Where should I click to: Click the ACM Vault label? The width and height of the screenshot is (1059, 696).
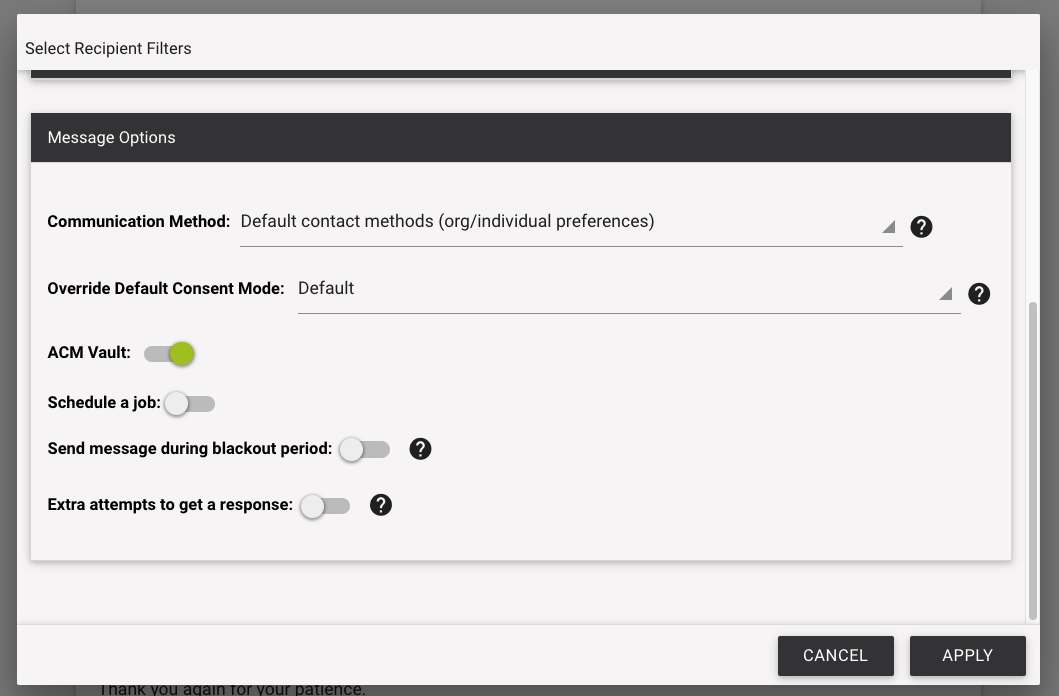coord(89,352)
